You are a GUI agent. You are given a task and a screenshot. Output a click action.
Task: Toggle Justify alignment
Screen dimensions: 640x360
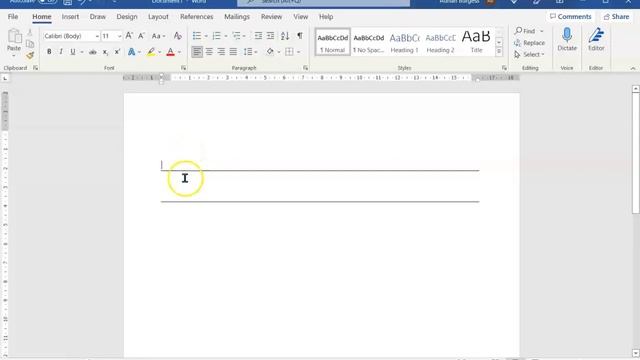click(233, 52)
